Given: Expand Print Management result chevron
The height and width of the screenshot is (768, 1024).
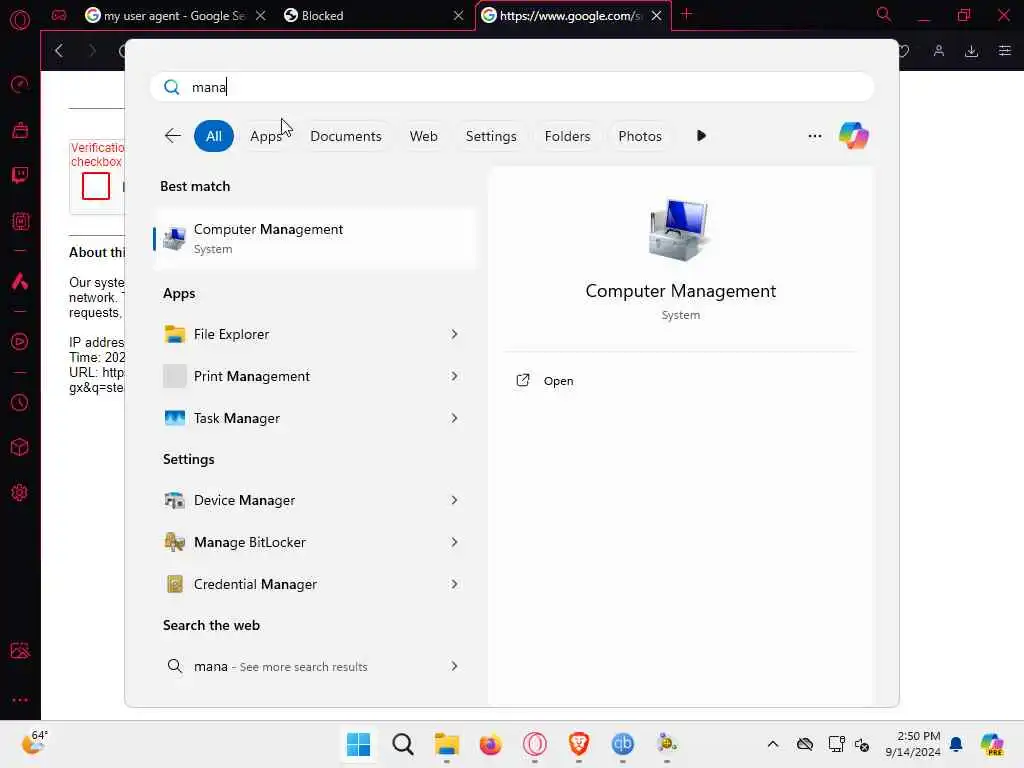Looking at the screenshot, I should click(455, 376).
